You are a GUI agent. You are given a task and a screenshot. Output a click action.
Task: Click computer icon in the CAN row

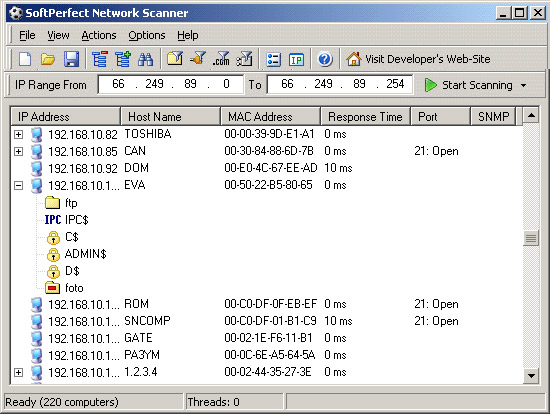[x=36, y=151]
